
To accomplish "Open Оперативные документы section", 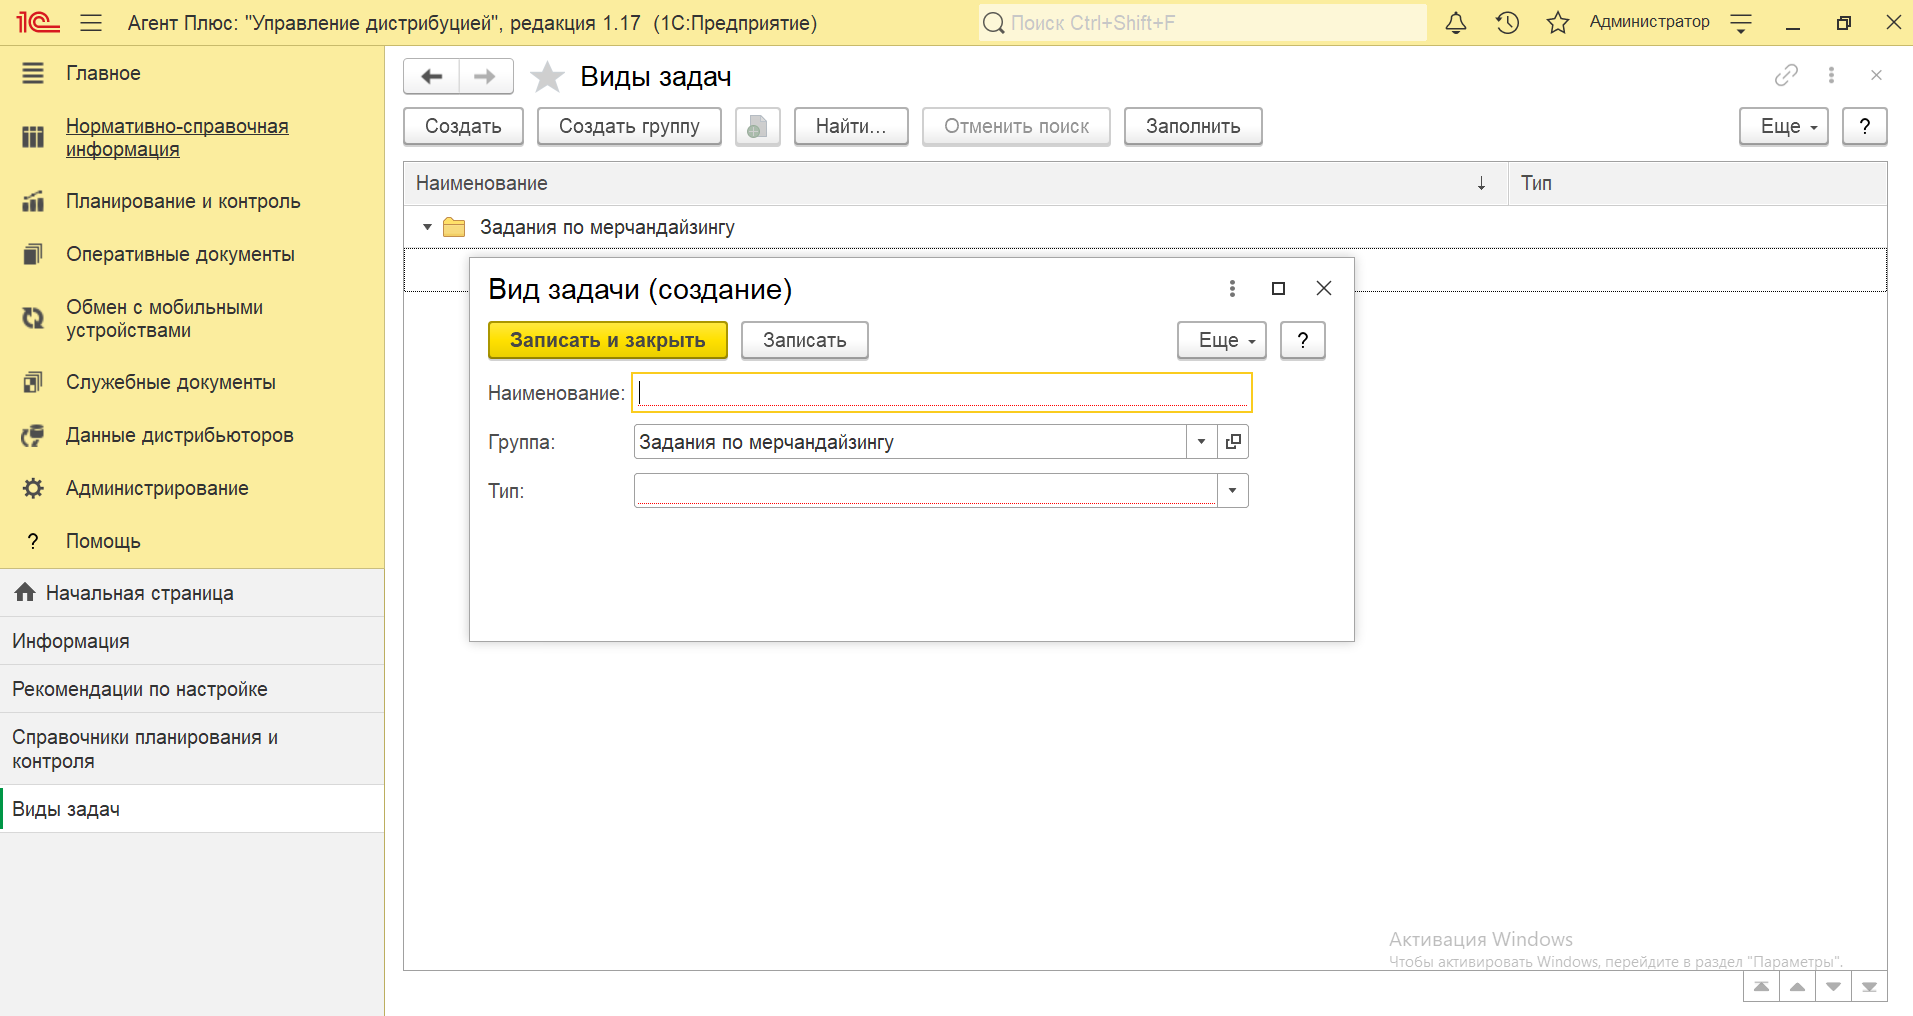I will (x=180, y=254).
